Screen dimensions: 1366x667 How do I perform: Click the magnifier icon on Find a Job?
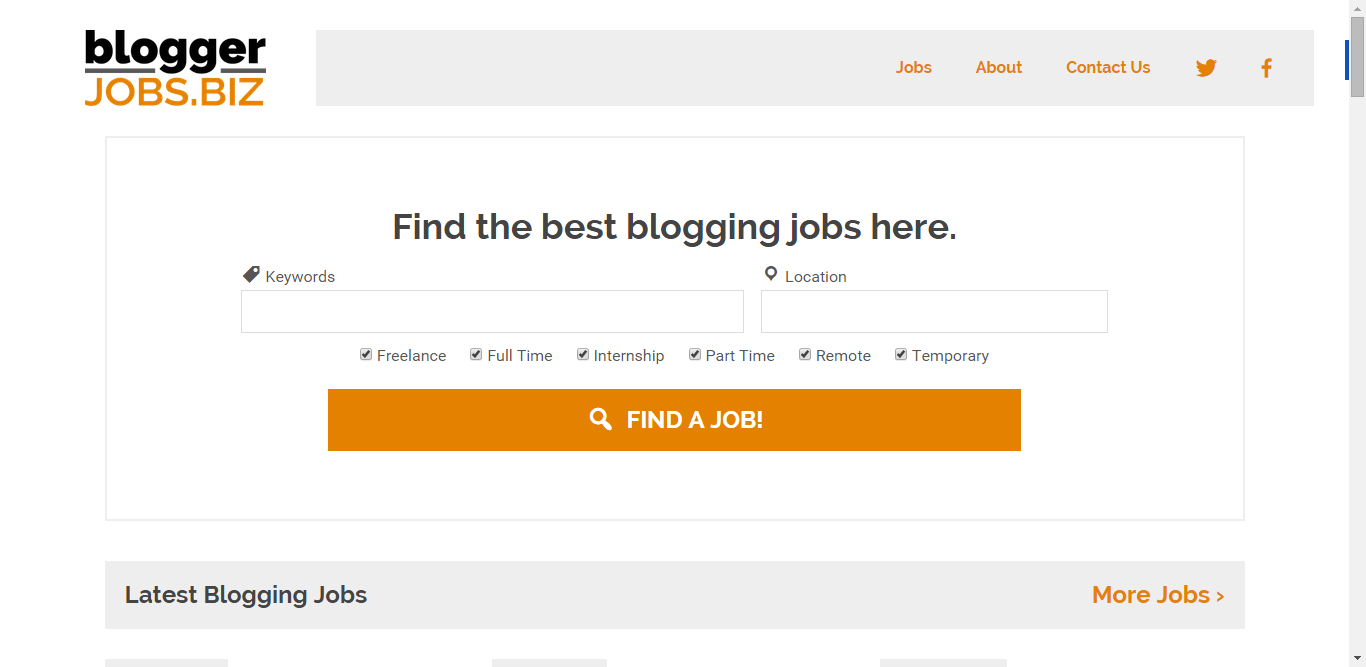[x=601, y=419]
